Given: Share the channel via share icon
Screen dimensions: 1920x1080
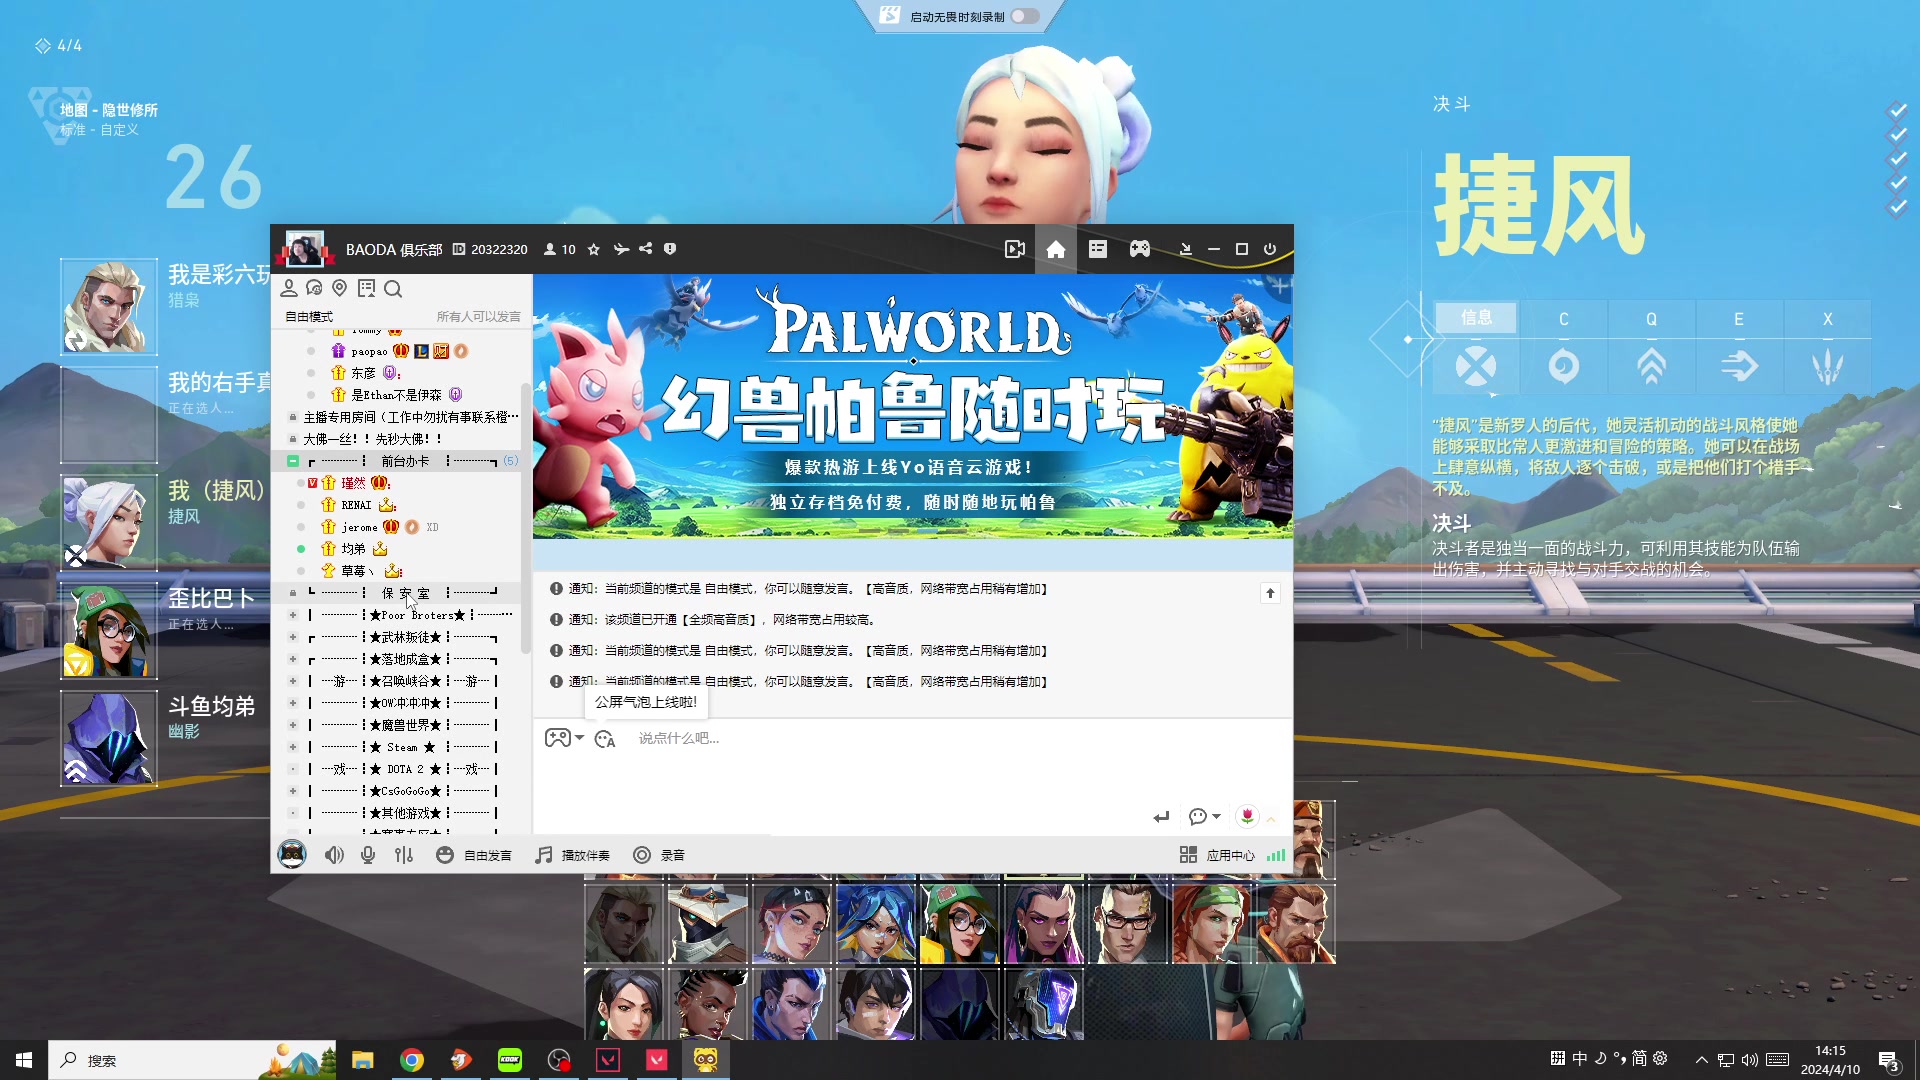Looking at the screenshot, I should click(x=646, y=249).
